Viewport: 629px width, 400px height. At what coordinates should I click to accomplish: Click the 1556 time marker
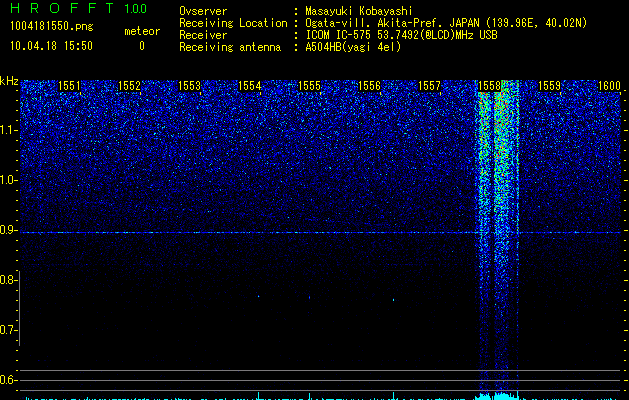coord(369,86)
